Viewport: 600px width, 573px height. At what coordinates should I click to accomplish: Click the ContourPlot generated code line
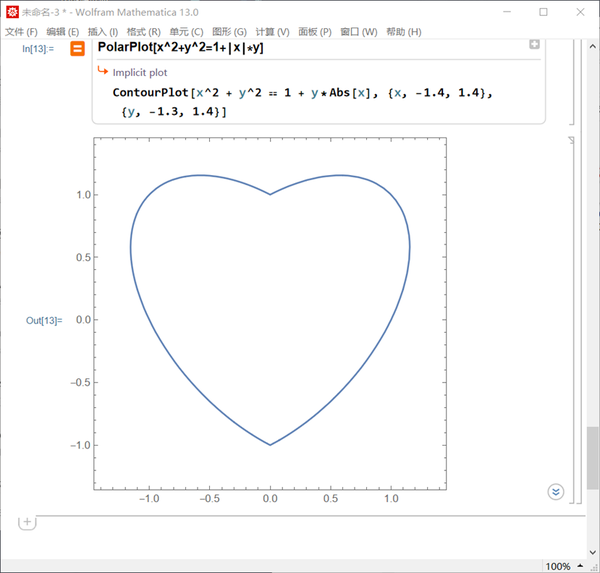click(302, 93)
